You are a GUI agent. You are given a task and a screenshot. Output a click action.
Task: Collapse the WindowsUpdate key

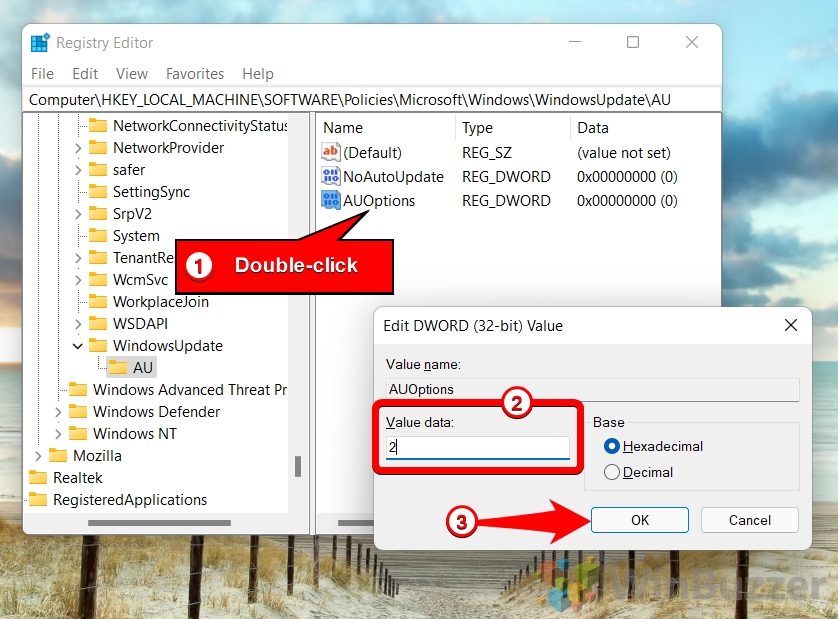(x=78, y=346)
